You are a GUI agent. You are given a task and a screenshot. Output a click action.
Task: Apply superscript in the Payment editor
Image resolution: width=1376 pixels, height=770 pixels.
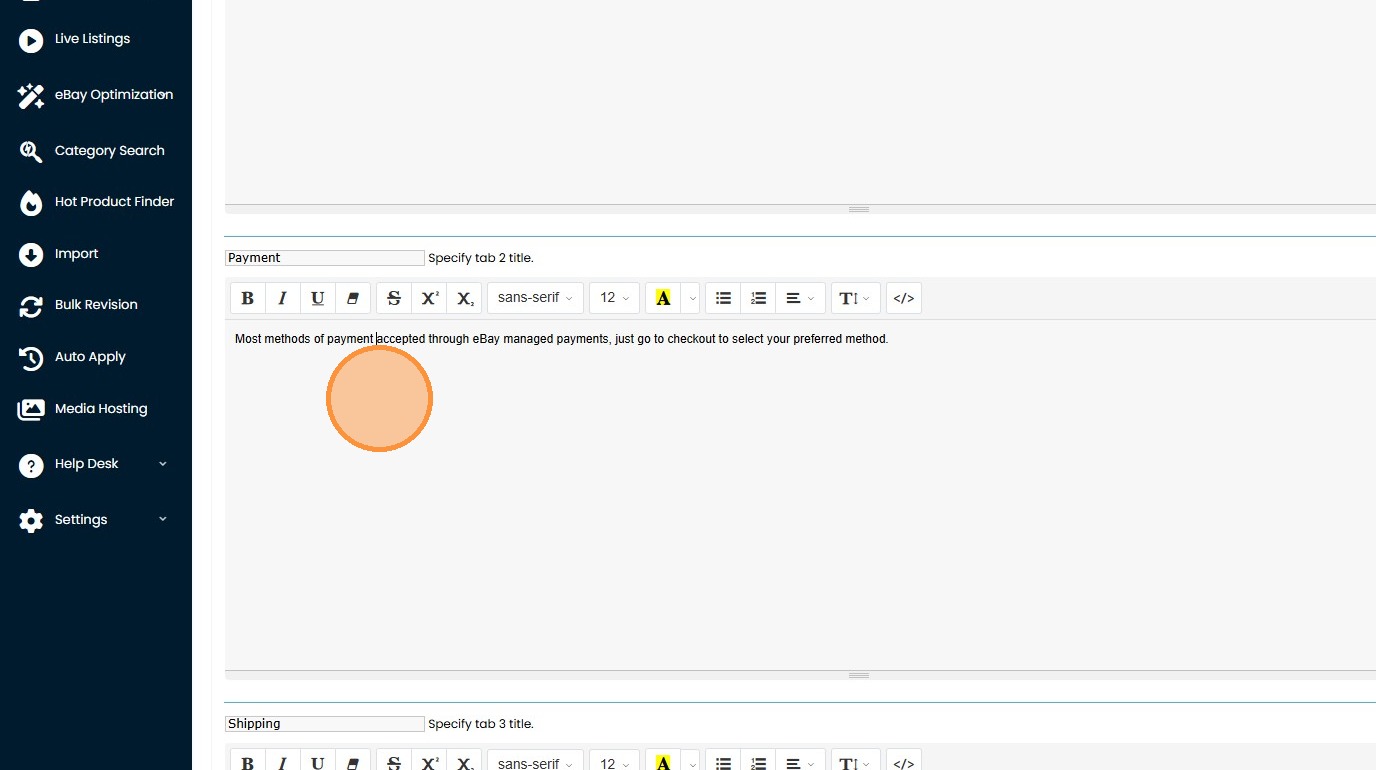pyautogui.click(x=430, y=298)
